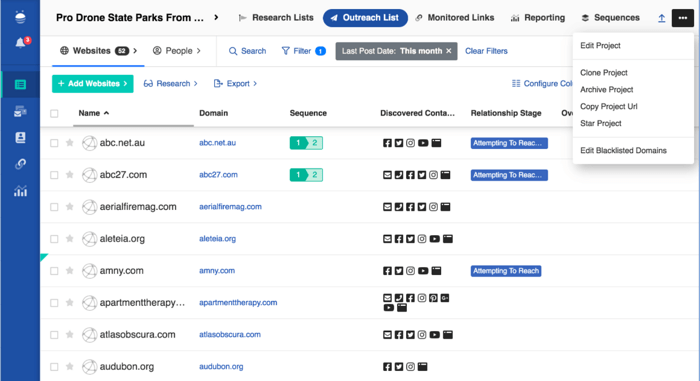Open the notifications bell icon
The height and width of the screenshot is (381, 700).
tap(21, 43)
